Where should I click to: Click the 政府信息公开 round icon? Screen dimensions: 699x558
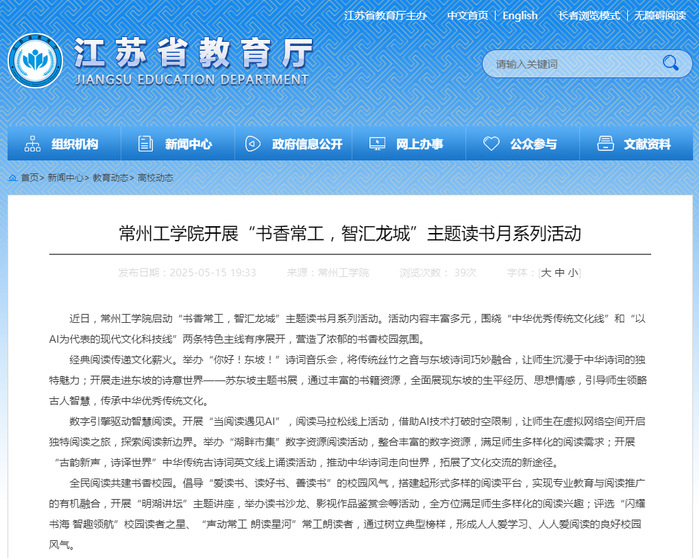[253, 144]
